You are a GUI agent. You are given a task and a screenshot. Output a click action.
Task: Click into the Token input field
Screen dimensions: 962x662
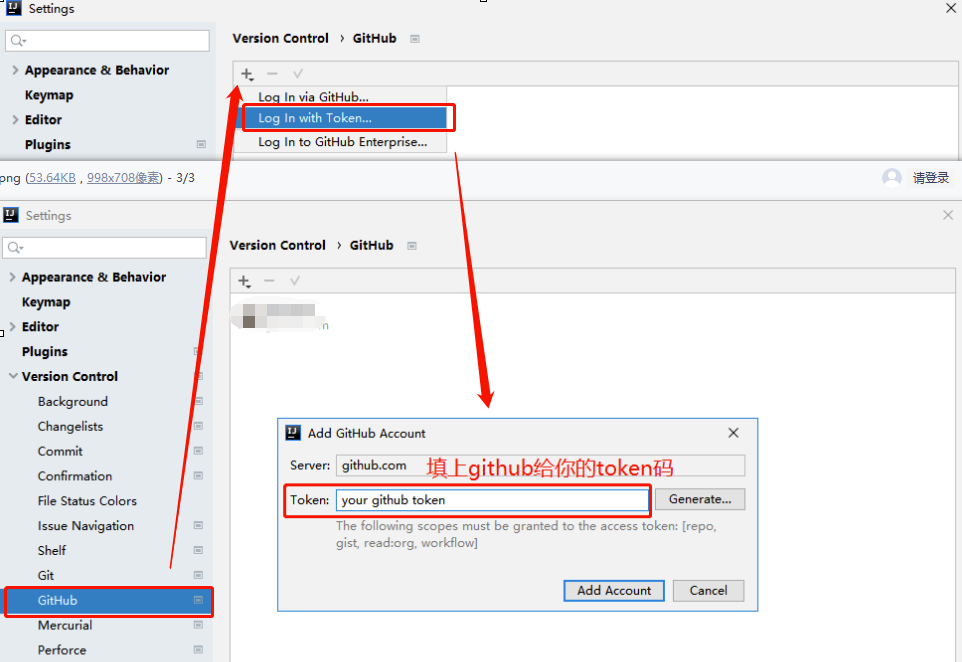(492, 500)
